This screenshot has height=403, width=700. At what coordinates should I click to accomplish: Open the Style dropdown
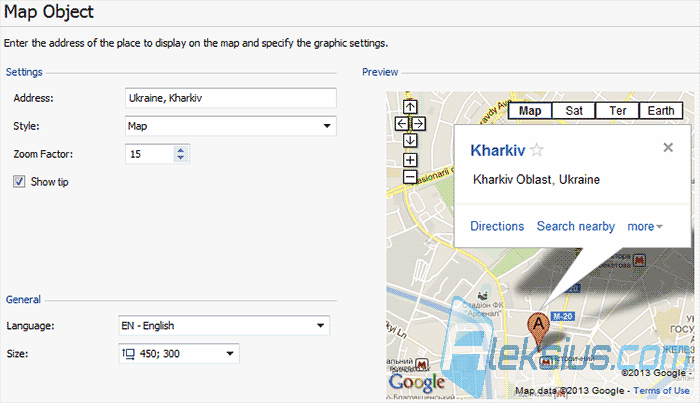230,126
